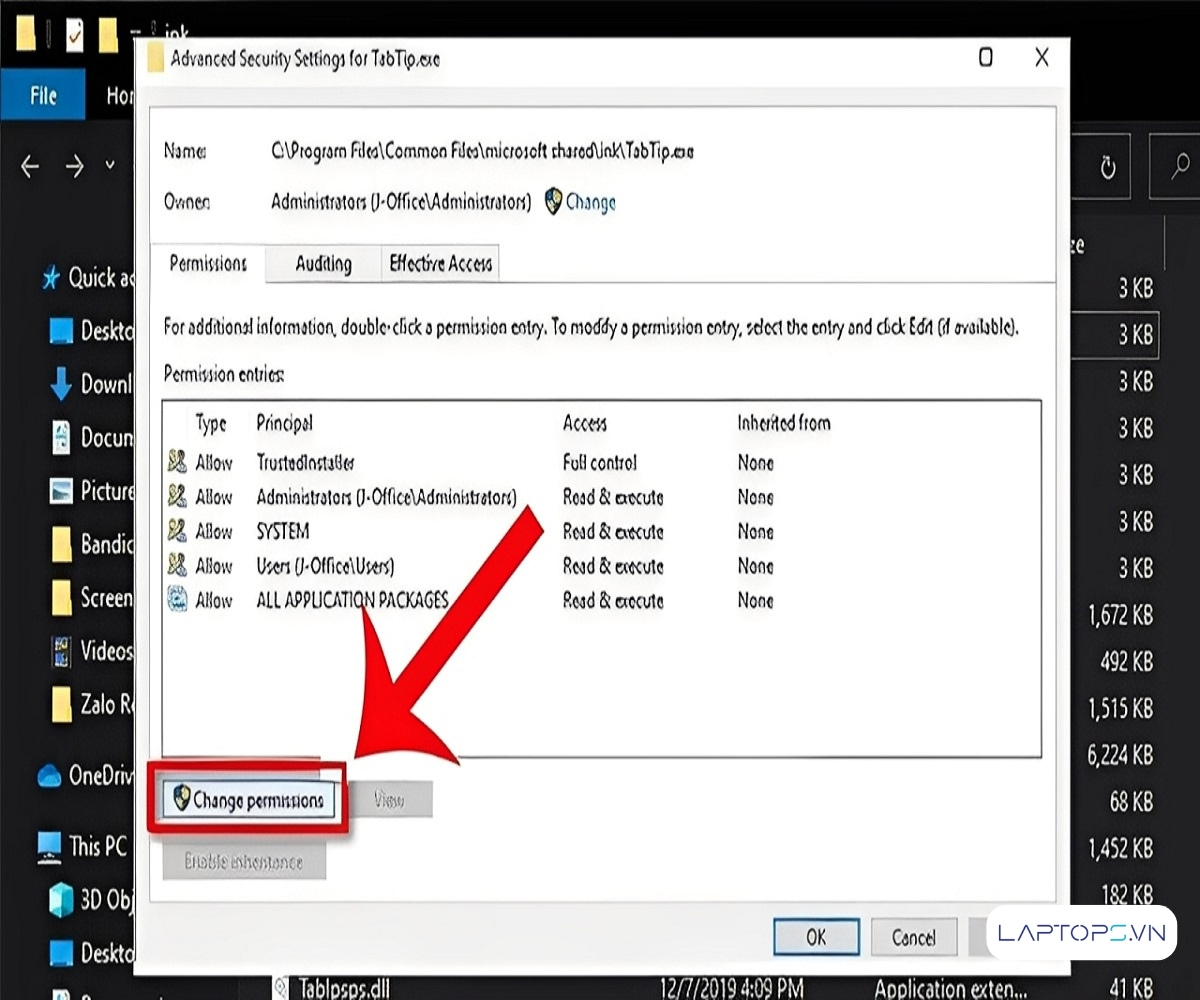Open the File menu in Explorer
Image resolution: width=1200 pixels, height=1000 pixels.
43,96
